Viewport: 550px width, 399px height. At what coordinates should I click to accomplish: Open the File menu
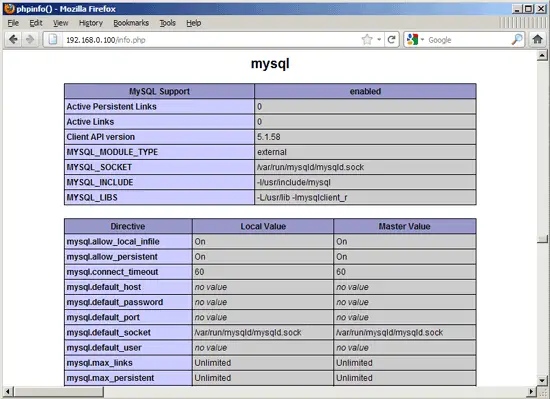[13, 23]
